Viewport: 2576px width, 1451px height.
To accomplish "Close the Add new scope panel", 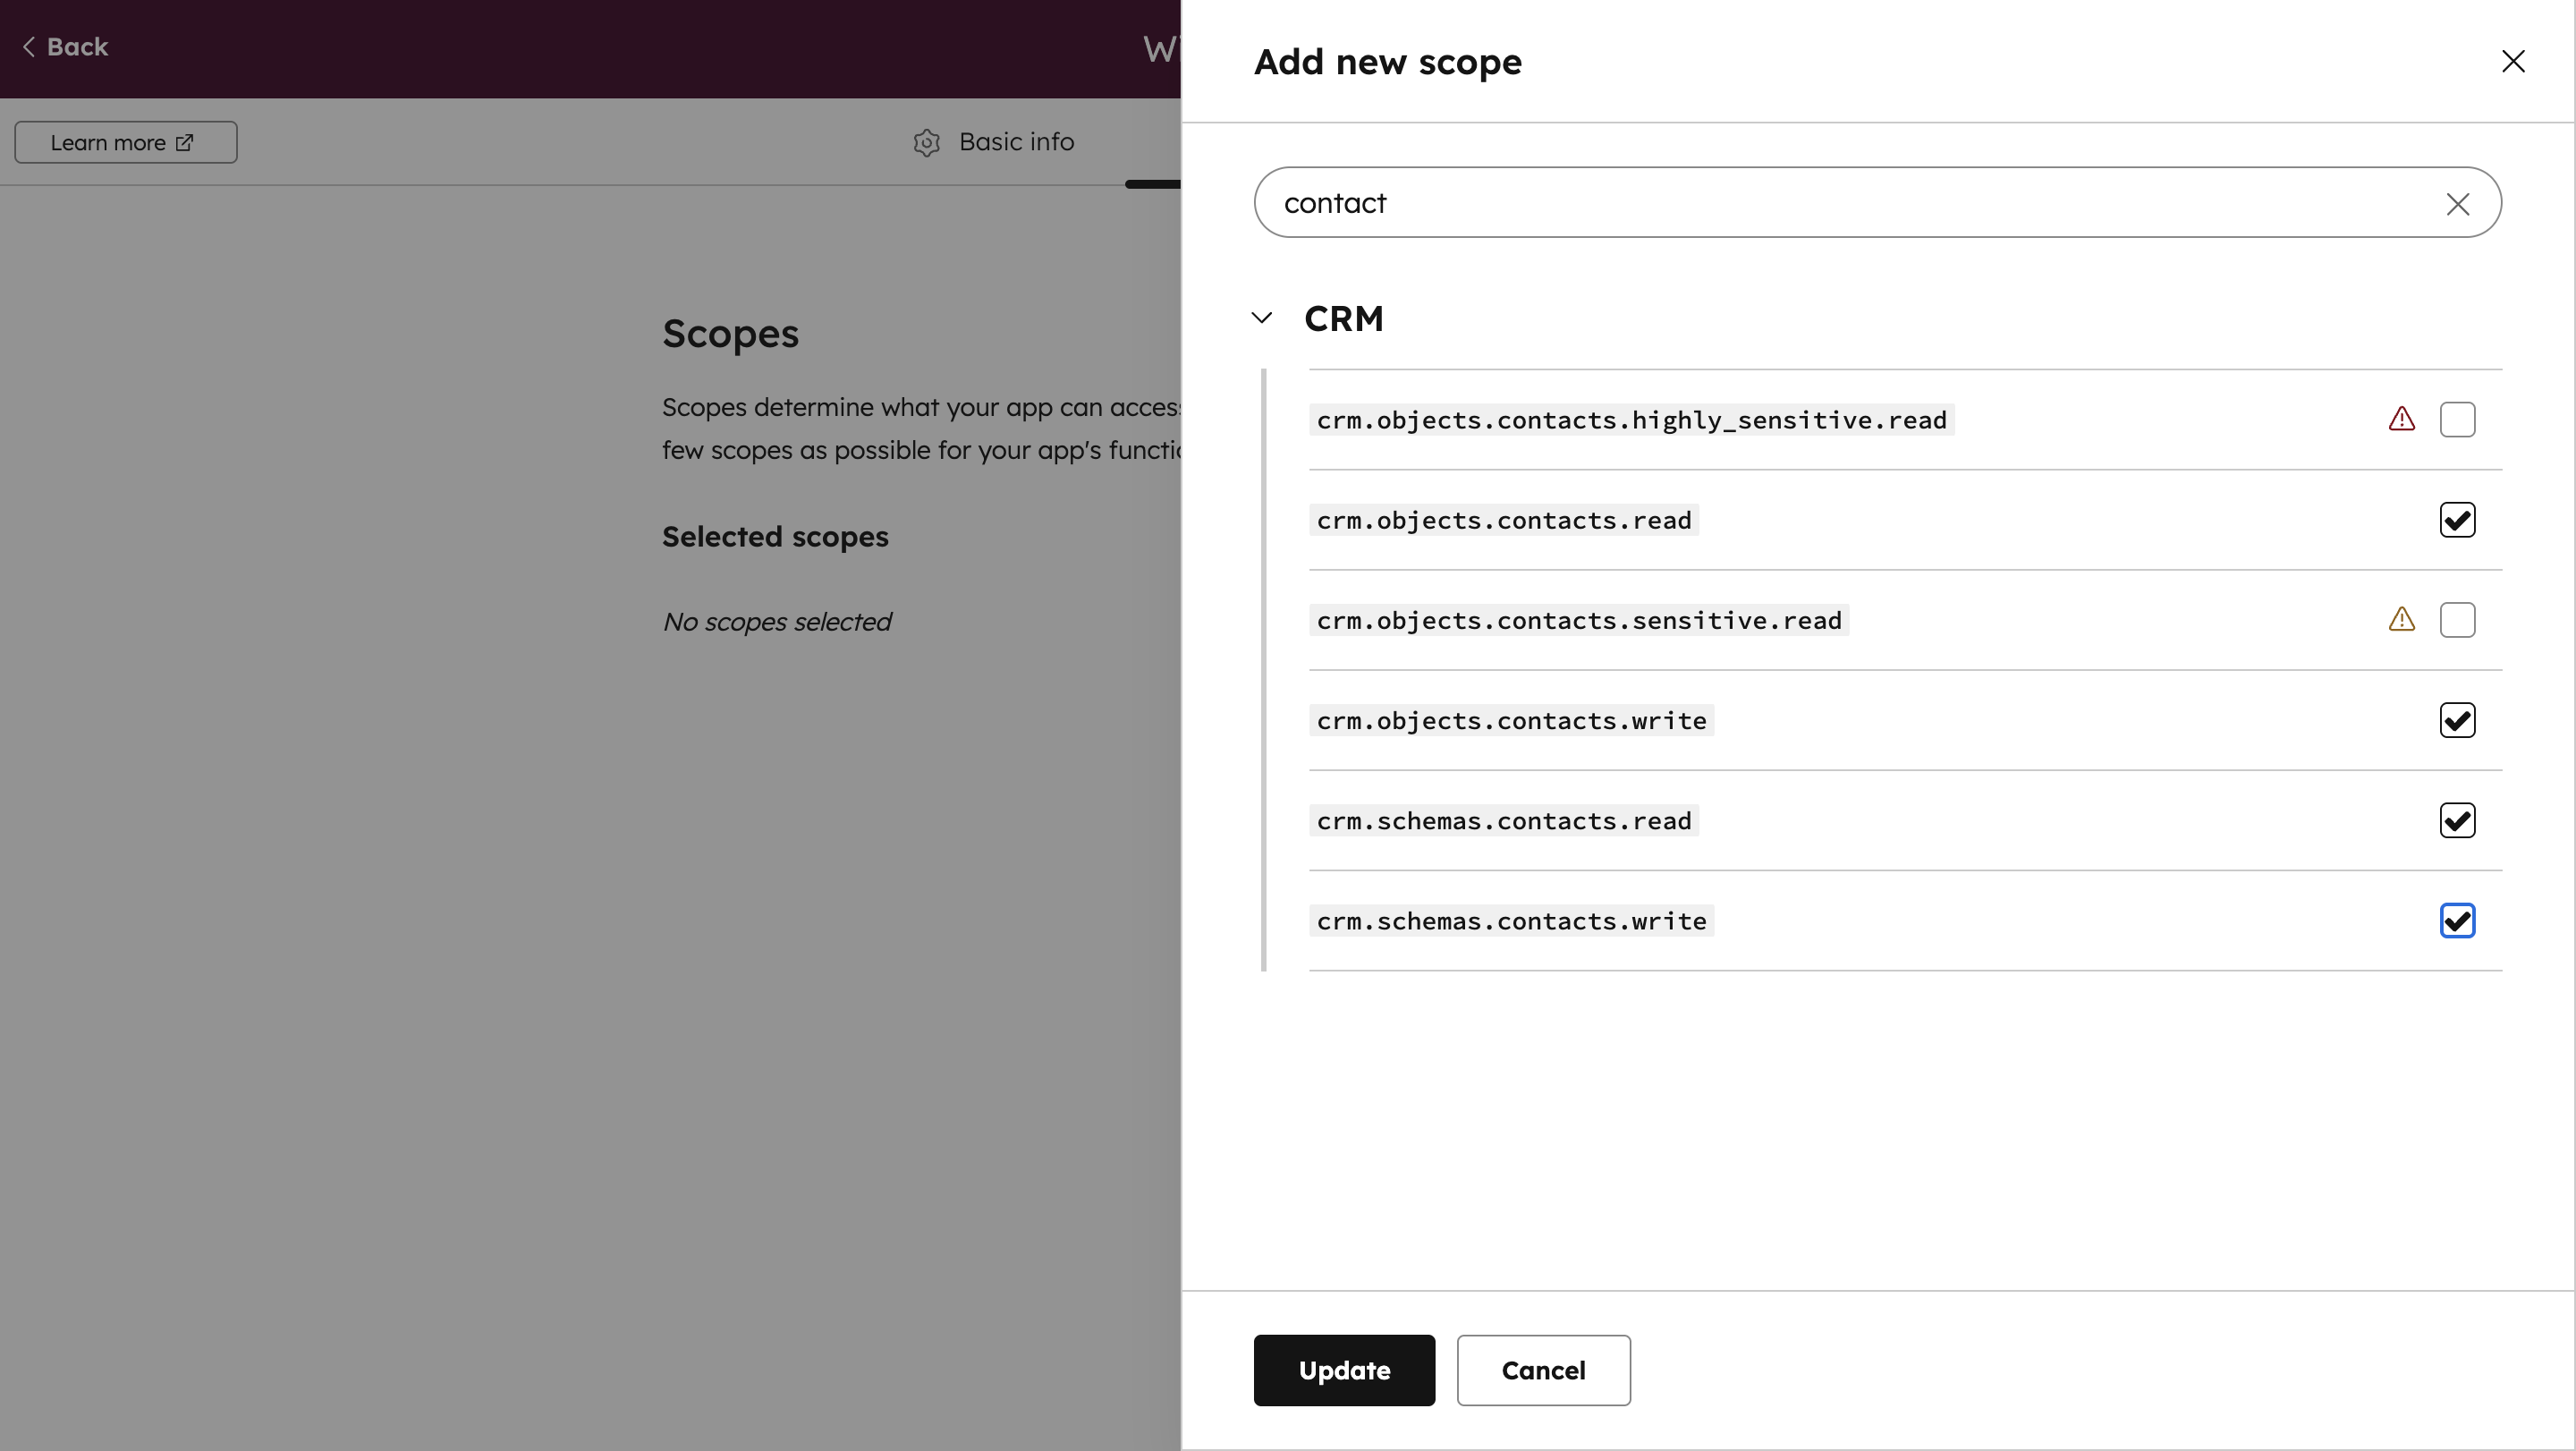I will pyautogui.click(x=2515, y=61).
